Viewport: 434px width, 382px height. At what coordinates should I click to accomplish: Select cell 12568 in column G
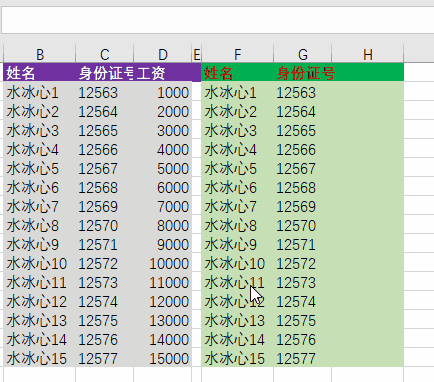tap(303, 187)
